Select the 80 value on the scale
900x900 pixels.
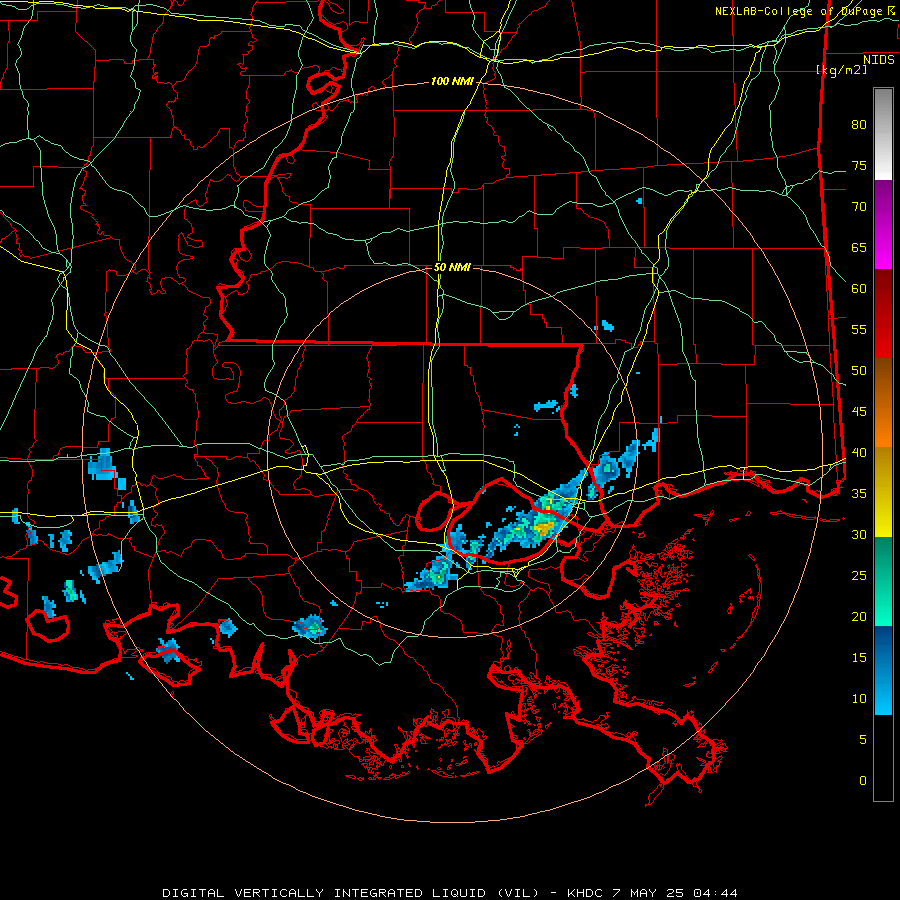tap(859, 125)
